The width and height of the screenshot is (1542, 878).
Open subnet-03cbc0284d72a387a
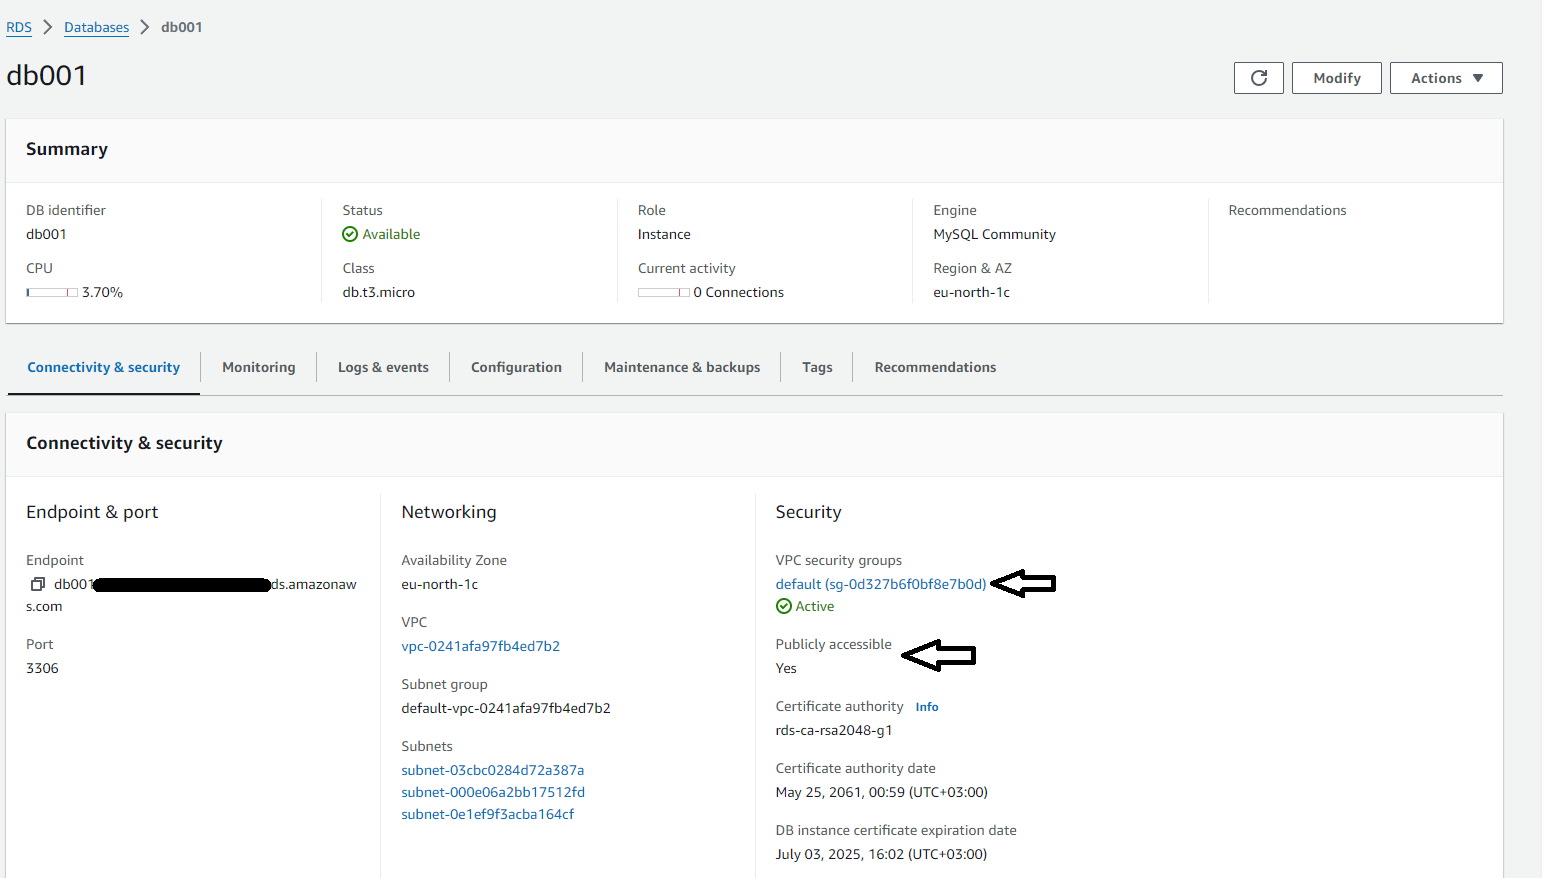(492, 769)
